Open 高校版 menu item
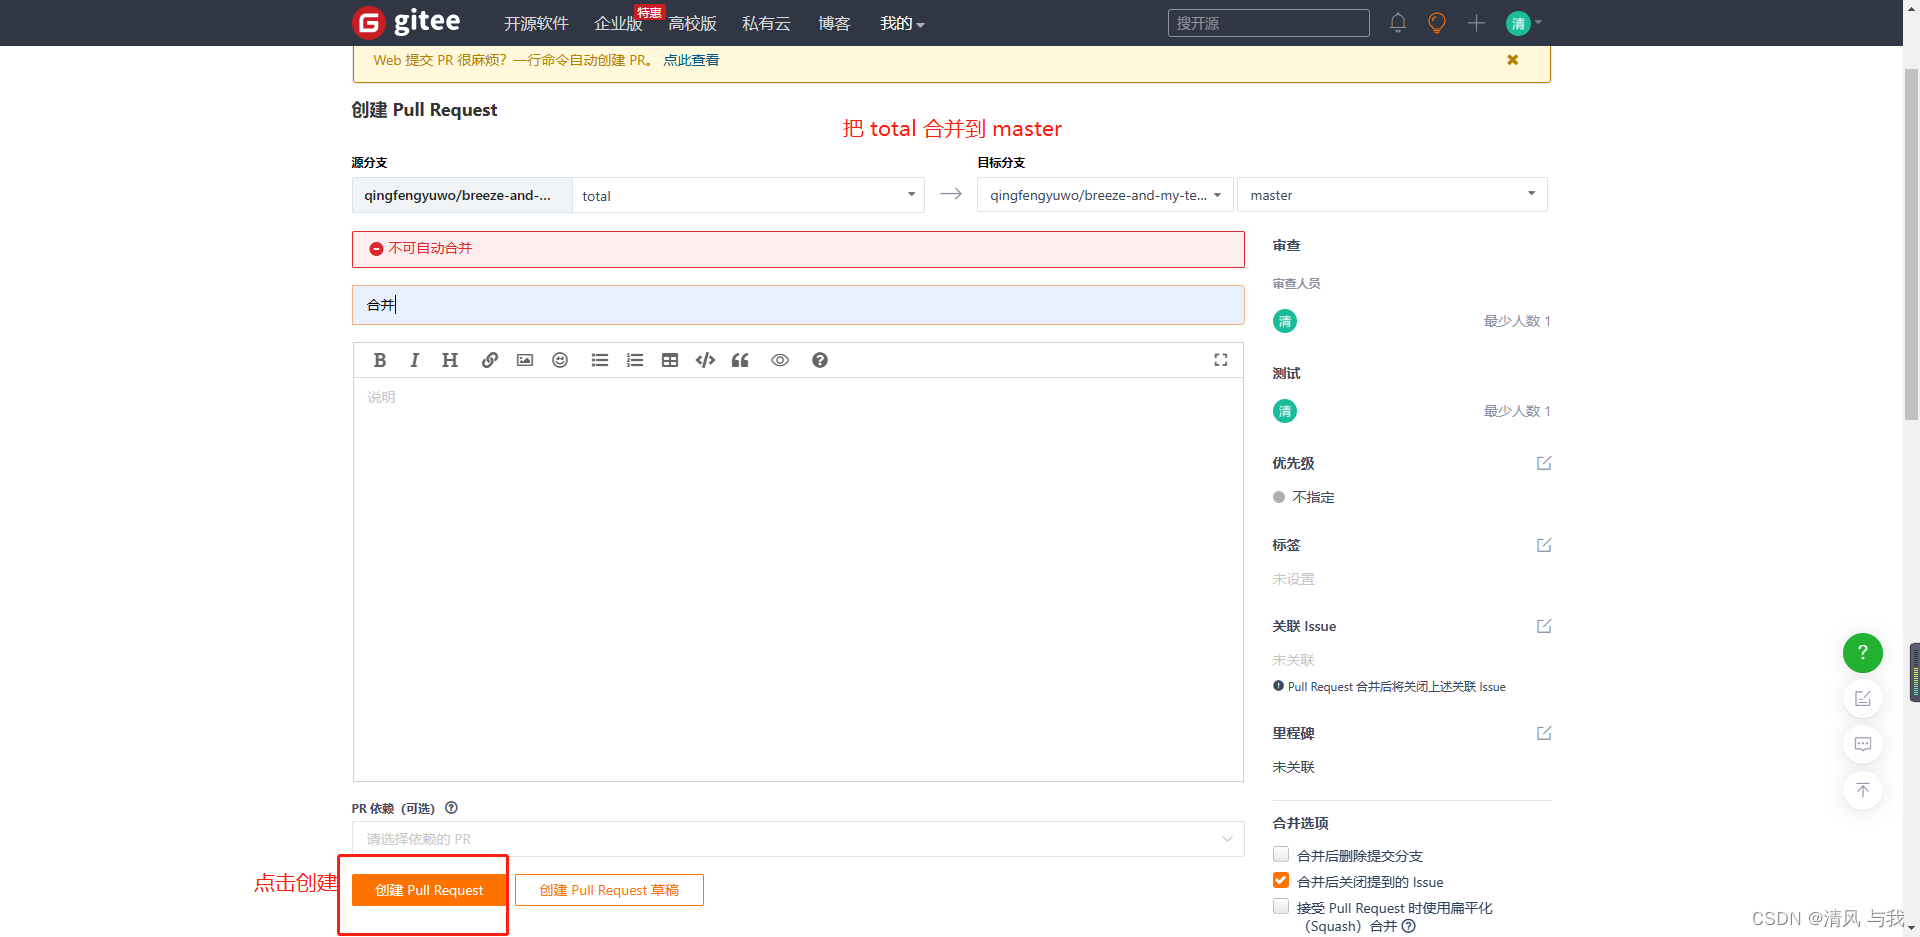Image resolution: width=1920 pixels, height=937 pixels. (692, 23)
